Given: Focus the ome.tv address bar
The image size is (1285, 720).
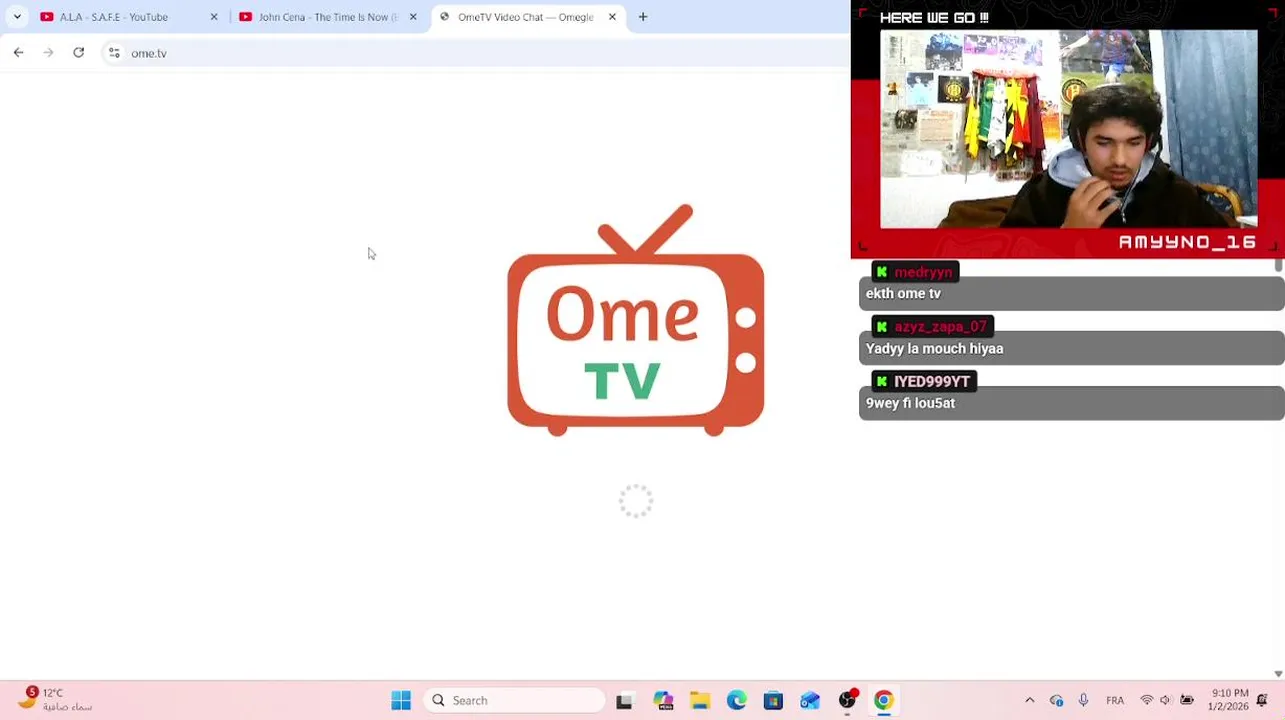Looking at the screenshot, I should (475, 53).
